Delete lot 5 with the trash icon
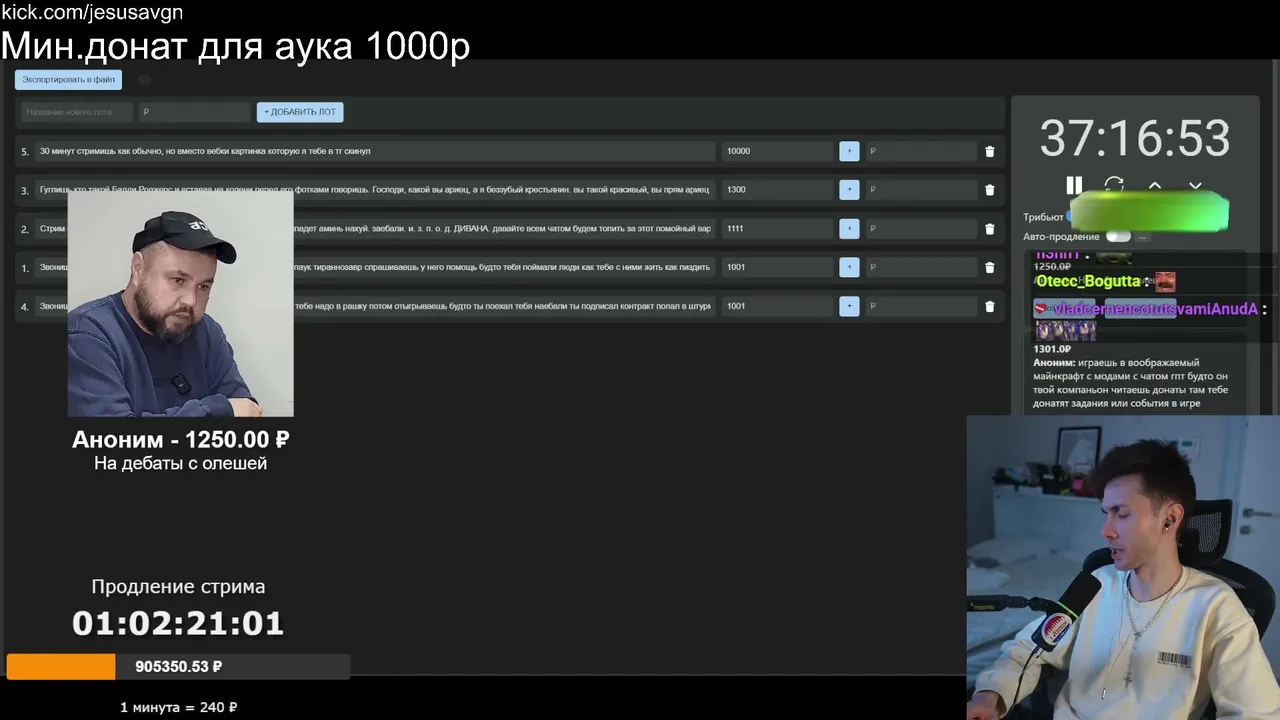Viewport: 1280px width, 720px height. pos(990,151)
